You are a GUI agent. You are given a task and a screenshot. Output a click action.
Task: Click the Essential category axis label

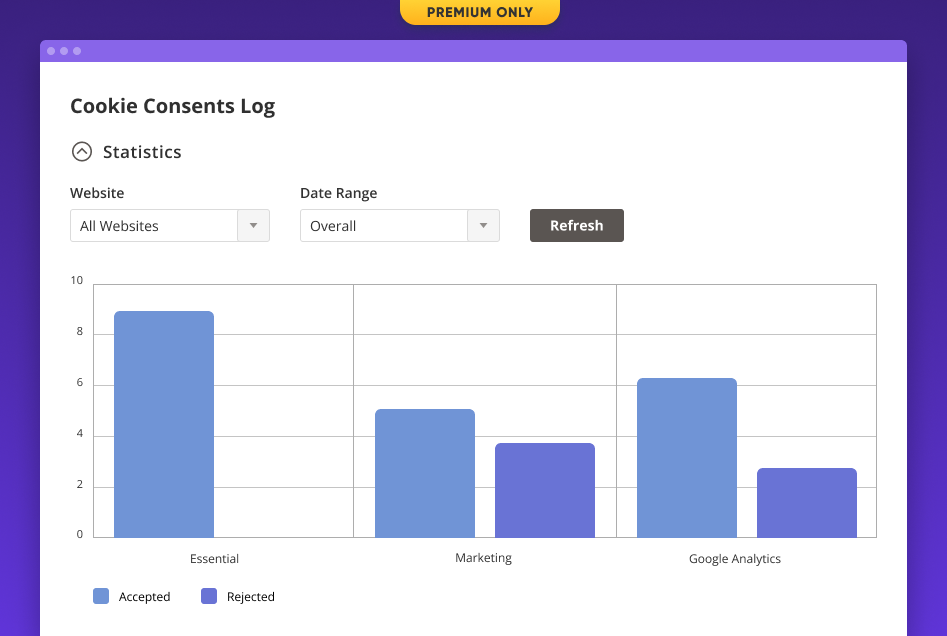tap(214, 558)
